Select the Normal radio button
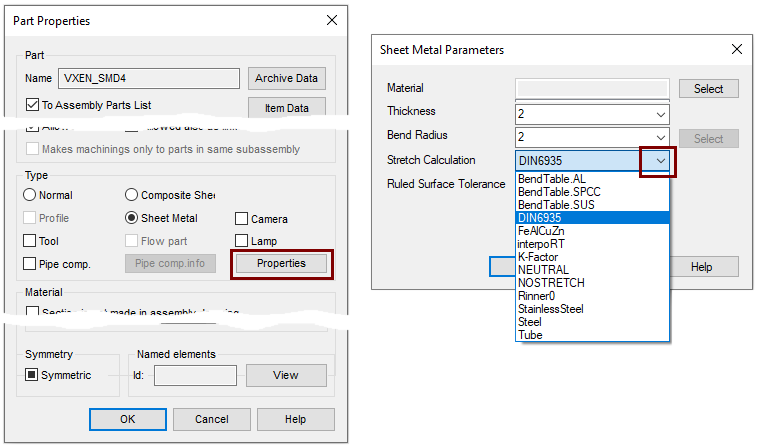Screen dimensions: 758x447 pyautogui.click(x=30, y=195)
